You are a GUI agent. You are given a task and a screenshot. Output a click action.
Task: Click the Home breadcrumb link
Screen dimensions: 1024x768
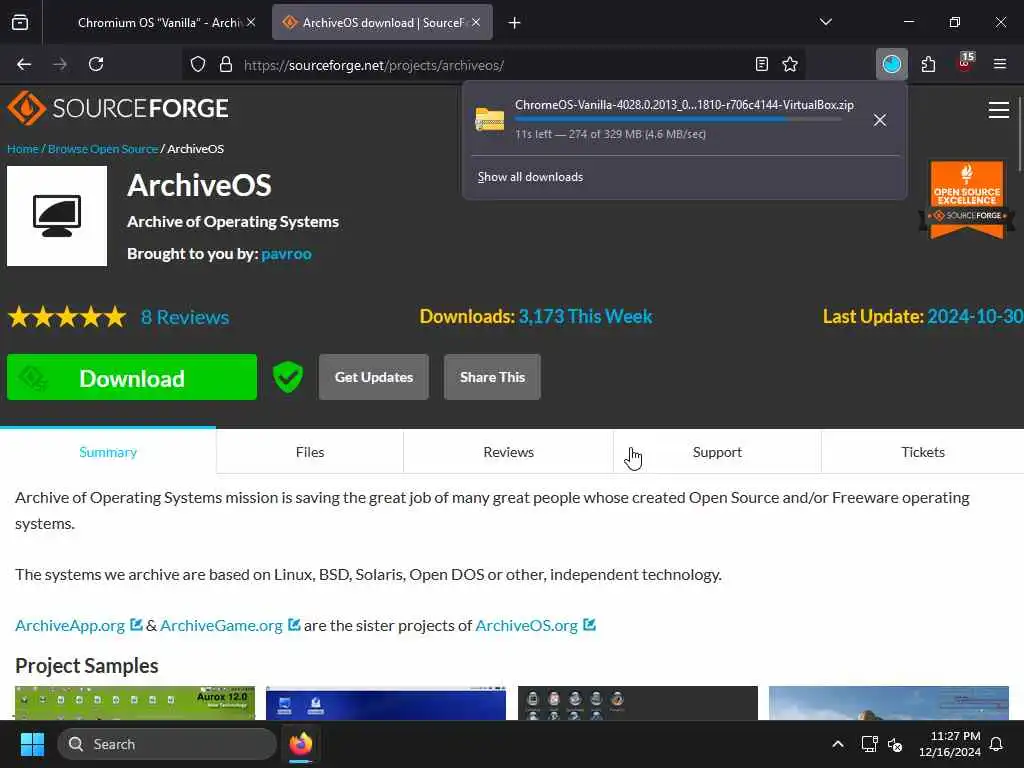click(x=23, y=149)
